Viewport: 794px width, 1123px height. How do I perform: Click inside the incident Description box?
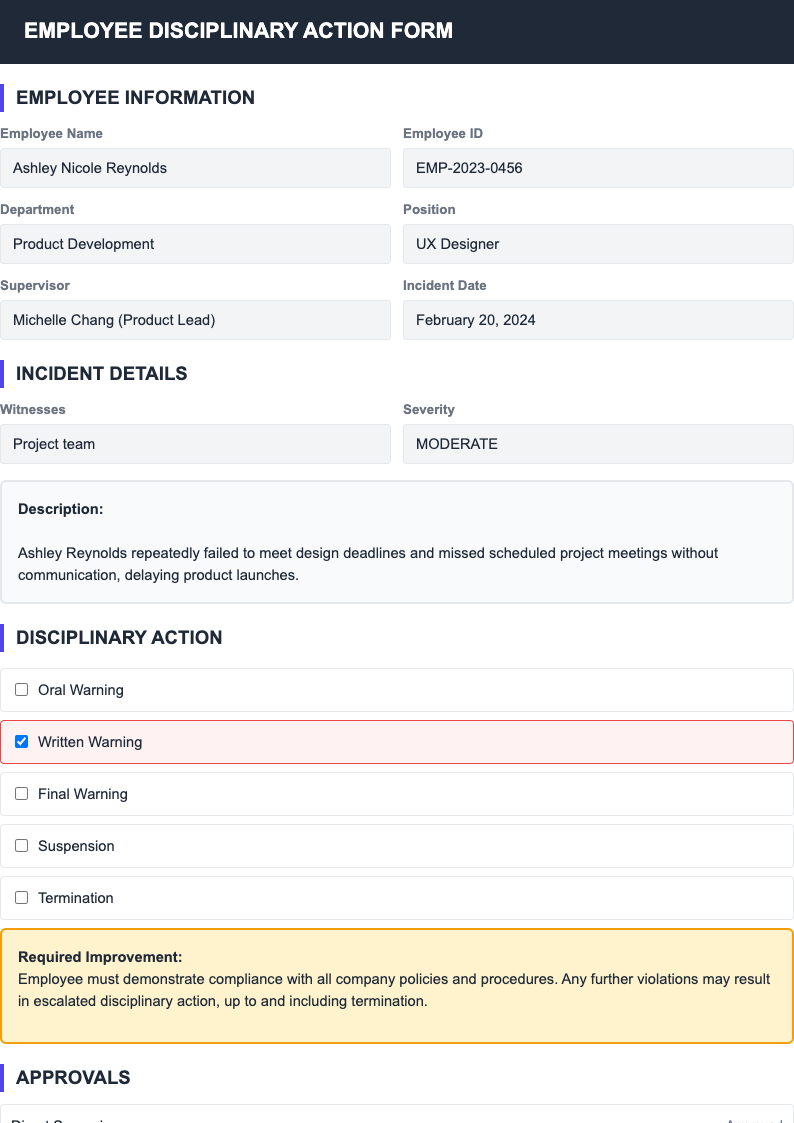pos(397,540)
